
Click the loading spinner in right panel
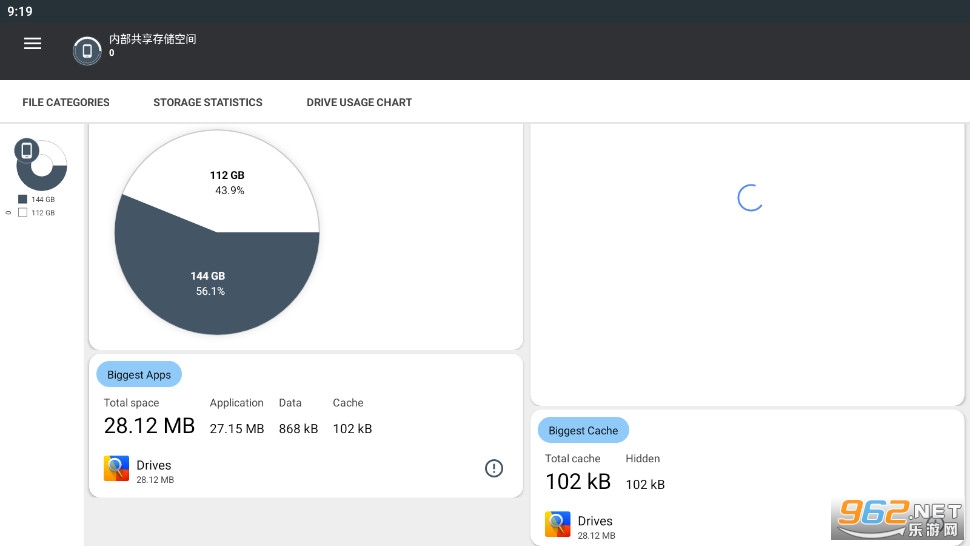click(x=750, y=198)
